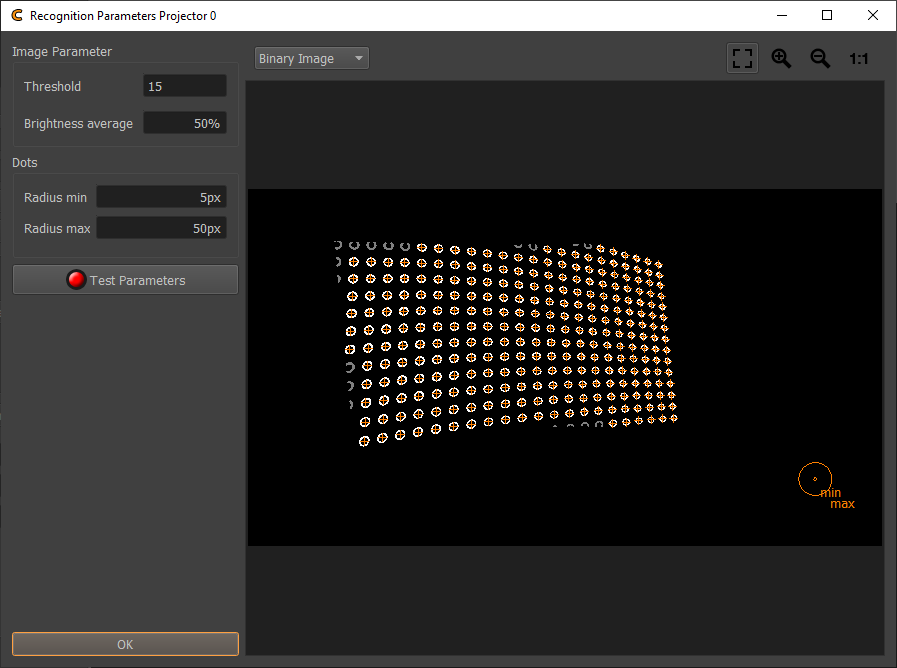
Task: Click the Dots group label
Action: [x=25, y=162]
